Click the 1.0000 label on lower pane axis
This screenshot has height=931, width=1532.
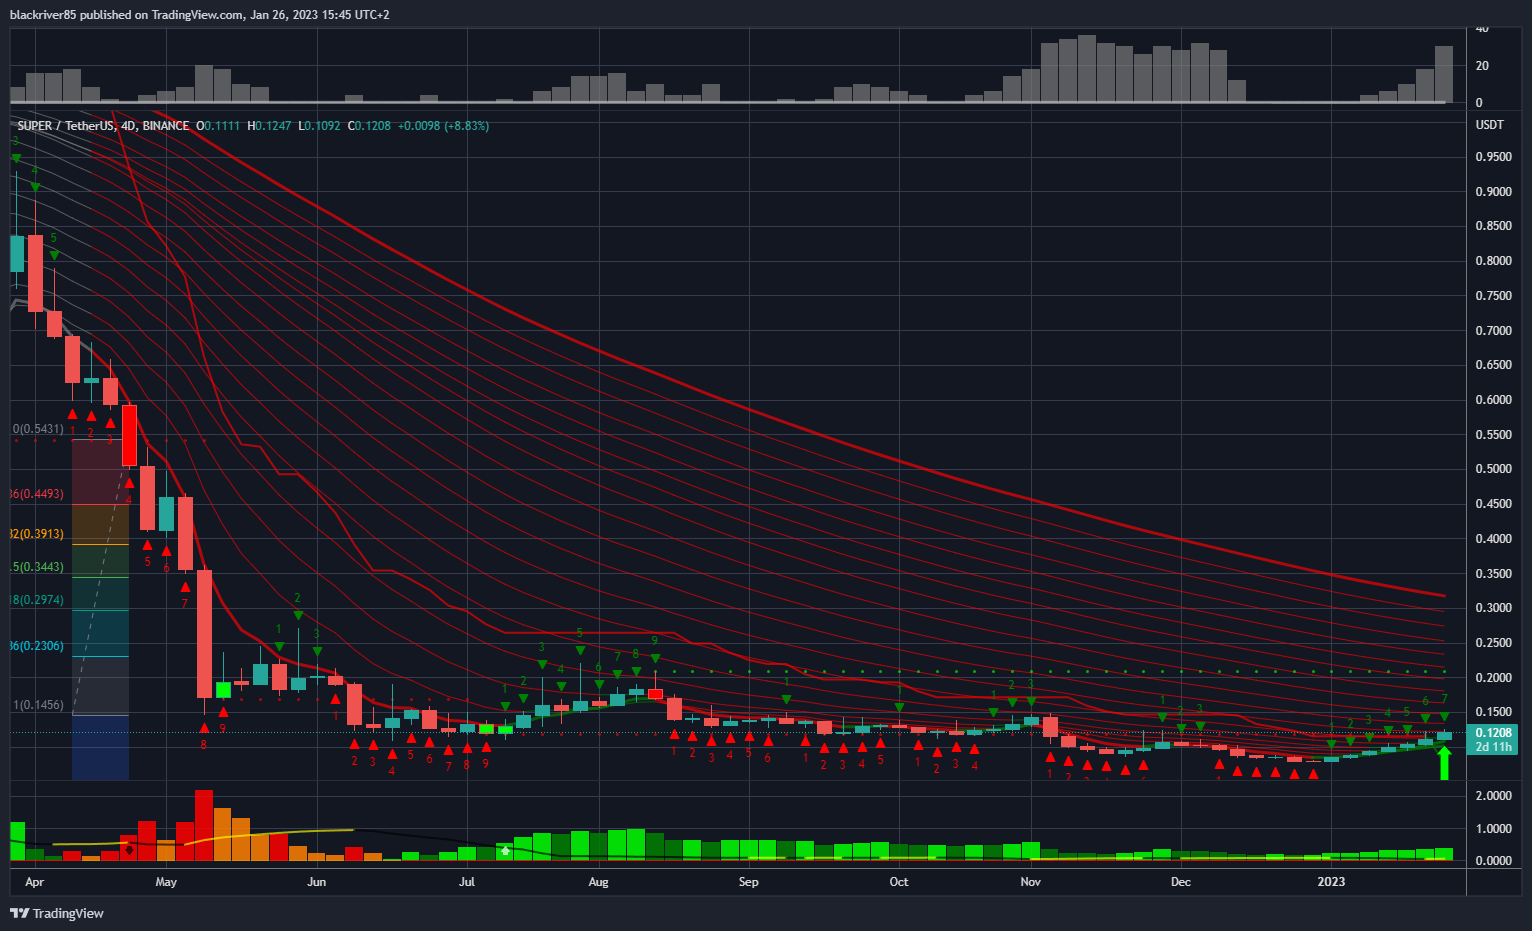coord(1494,829)
